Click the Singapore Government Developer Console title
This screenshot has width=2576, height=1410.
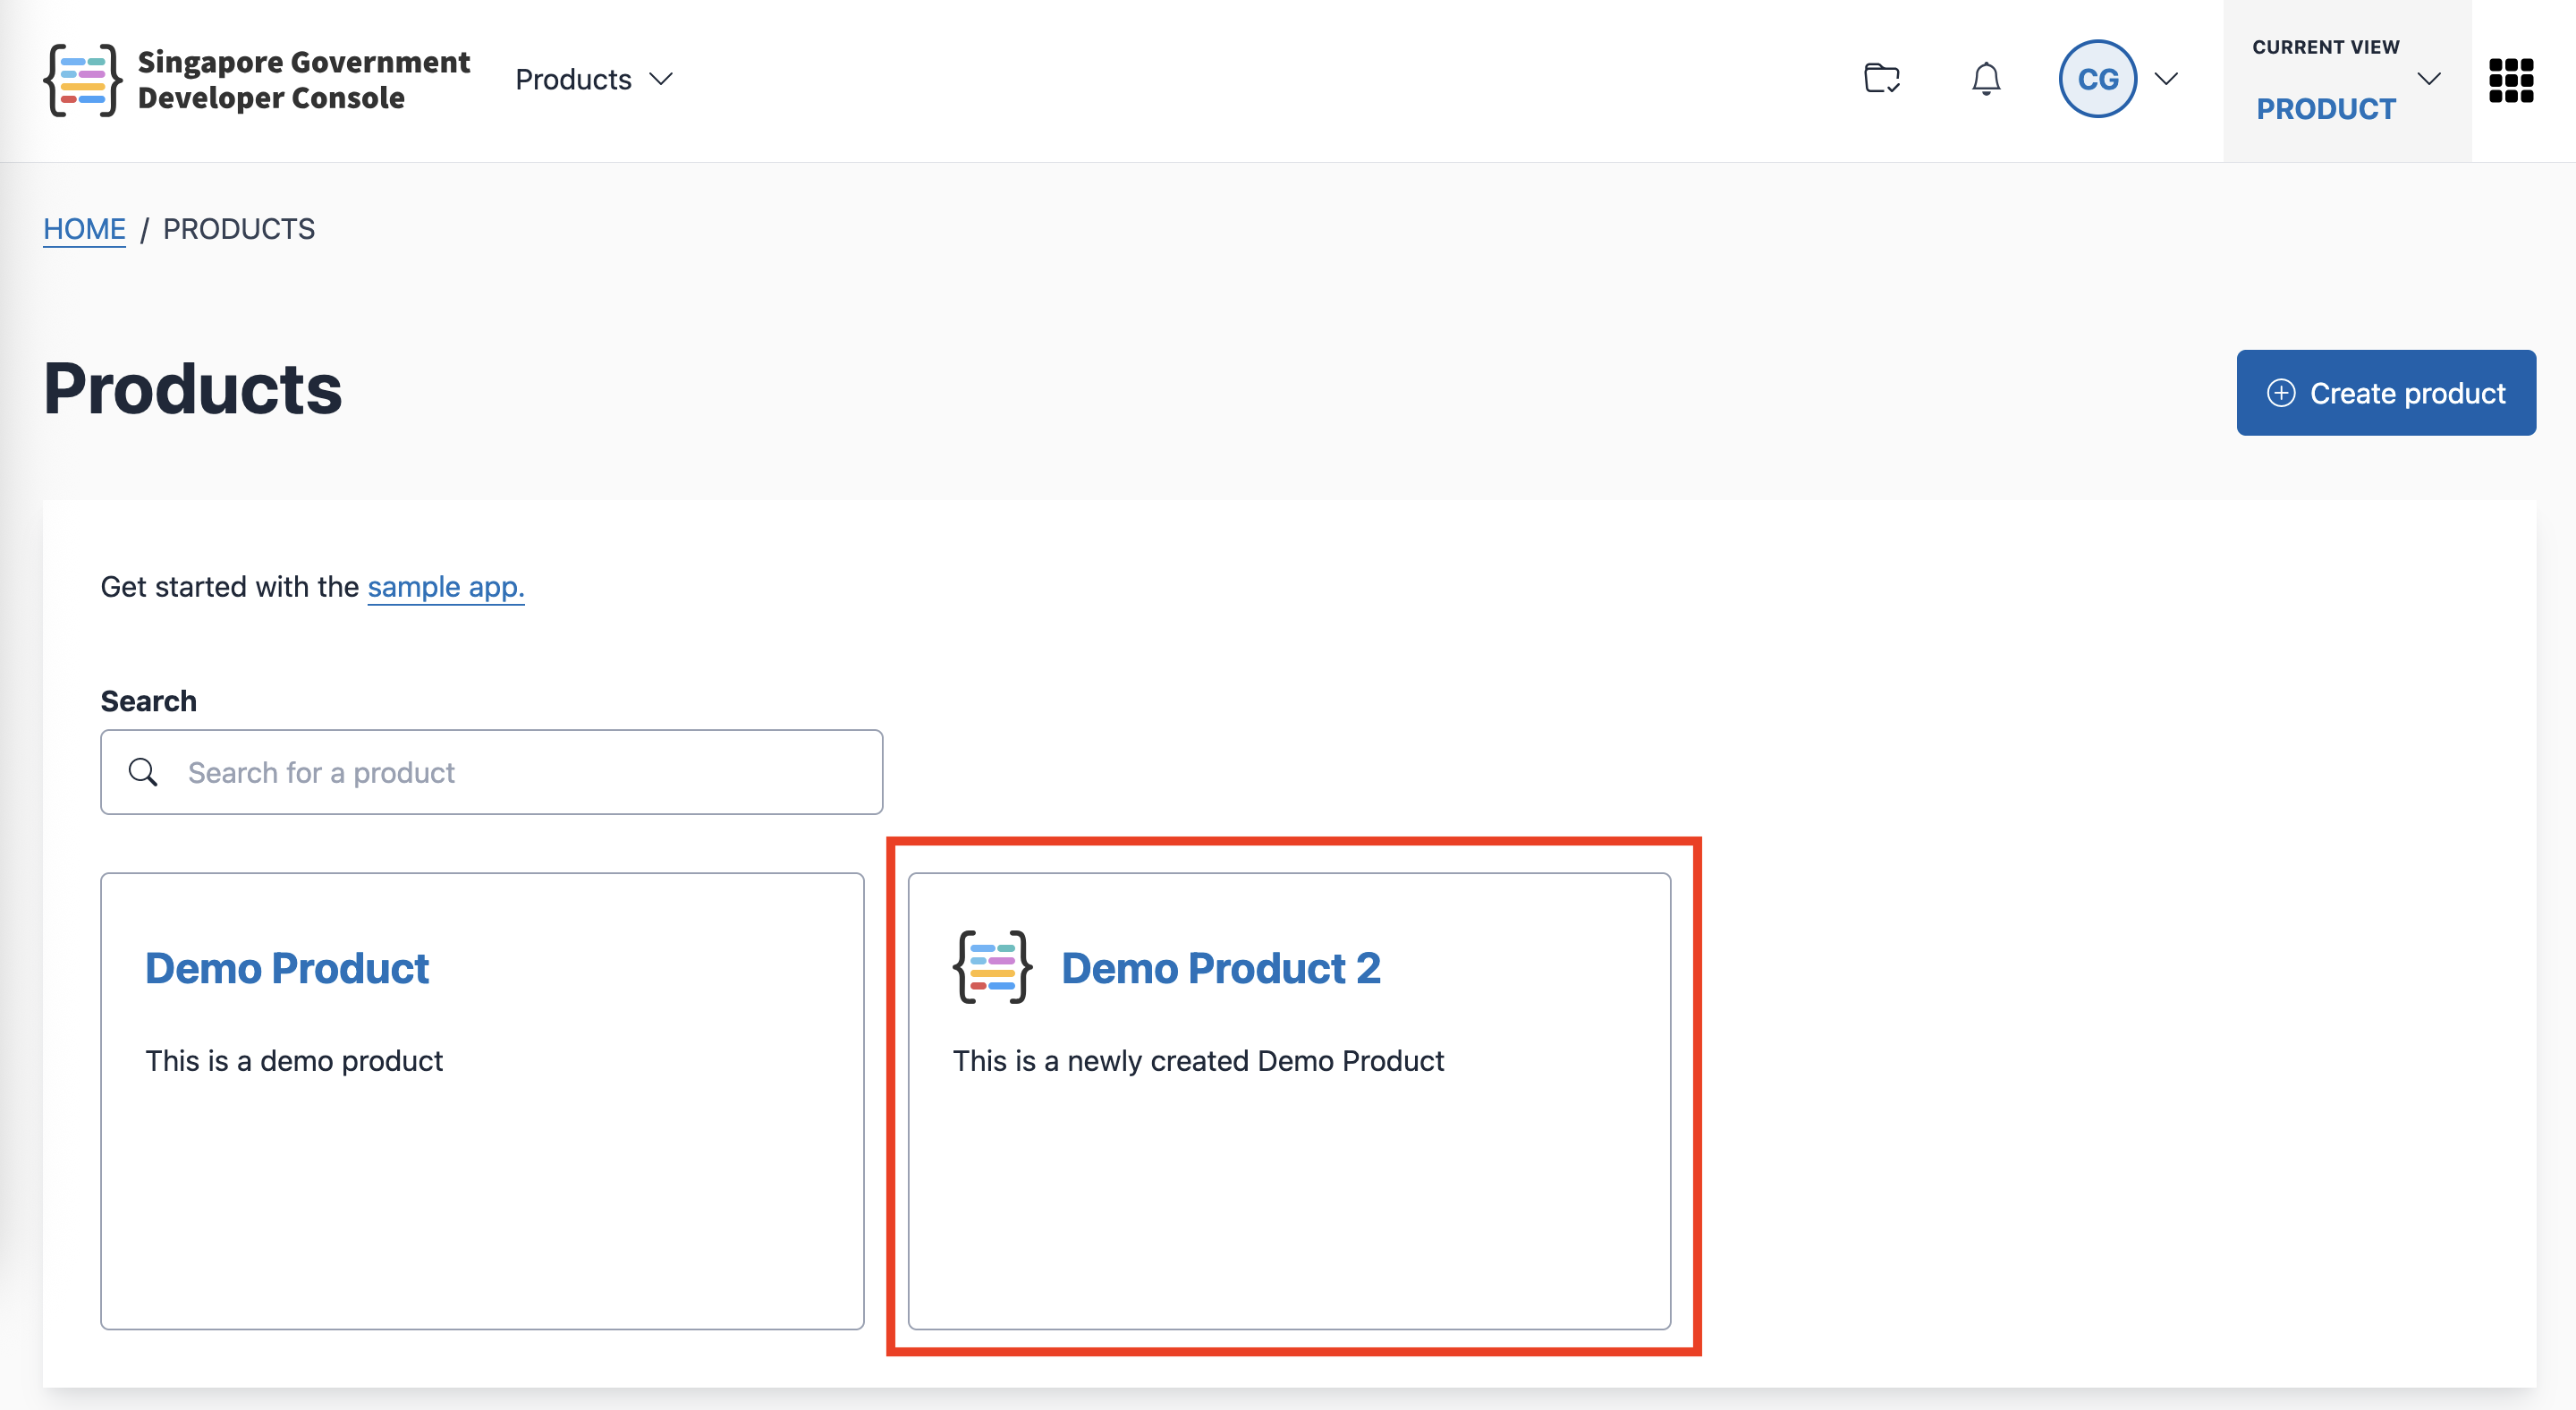[x=303, y=80]
